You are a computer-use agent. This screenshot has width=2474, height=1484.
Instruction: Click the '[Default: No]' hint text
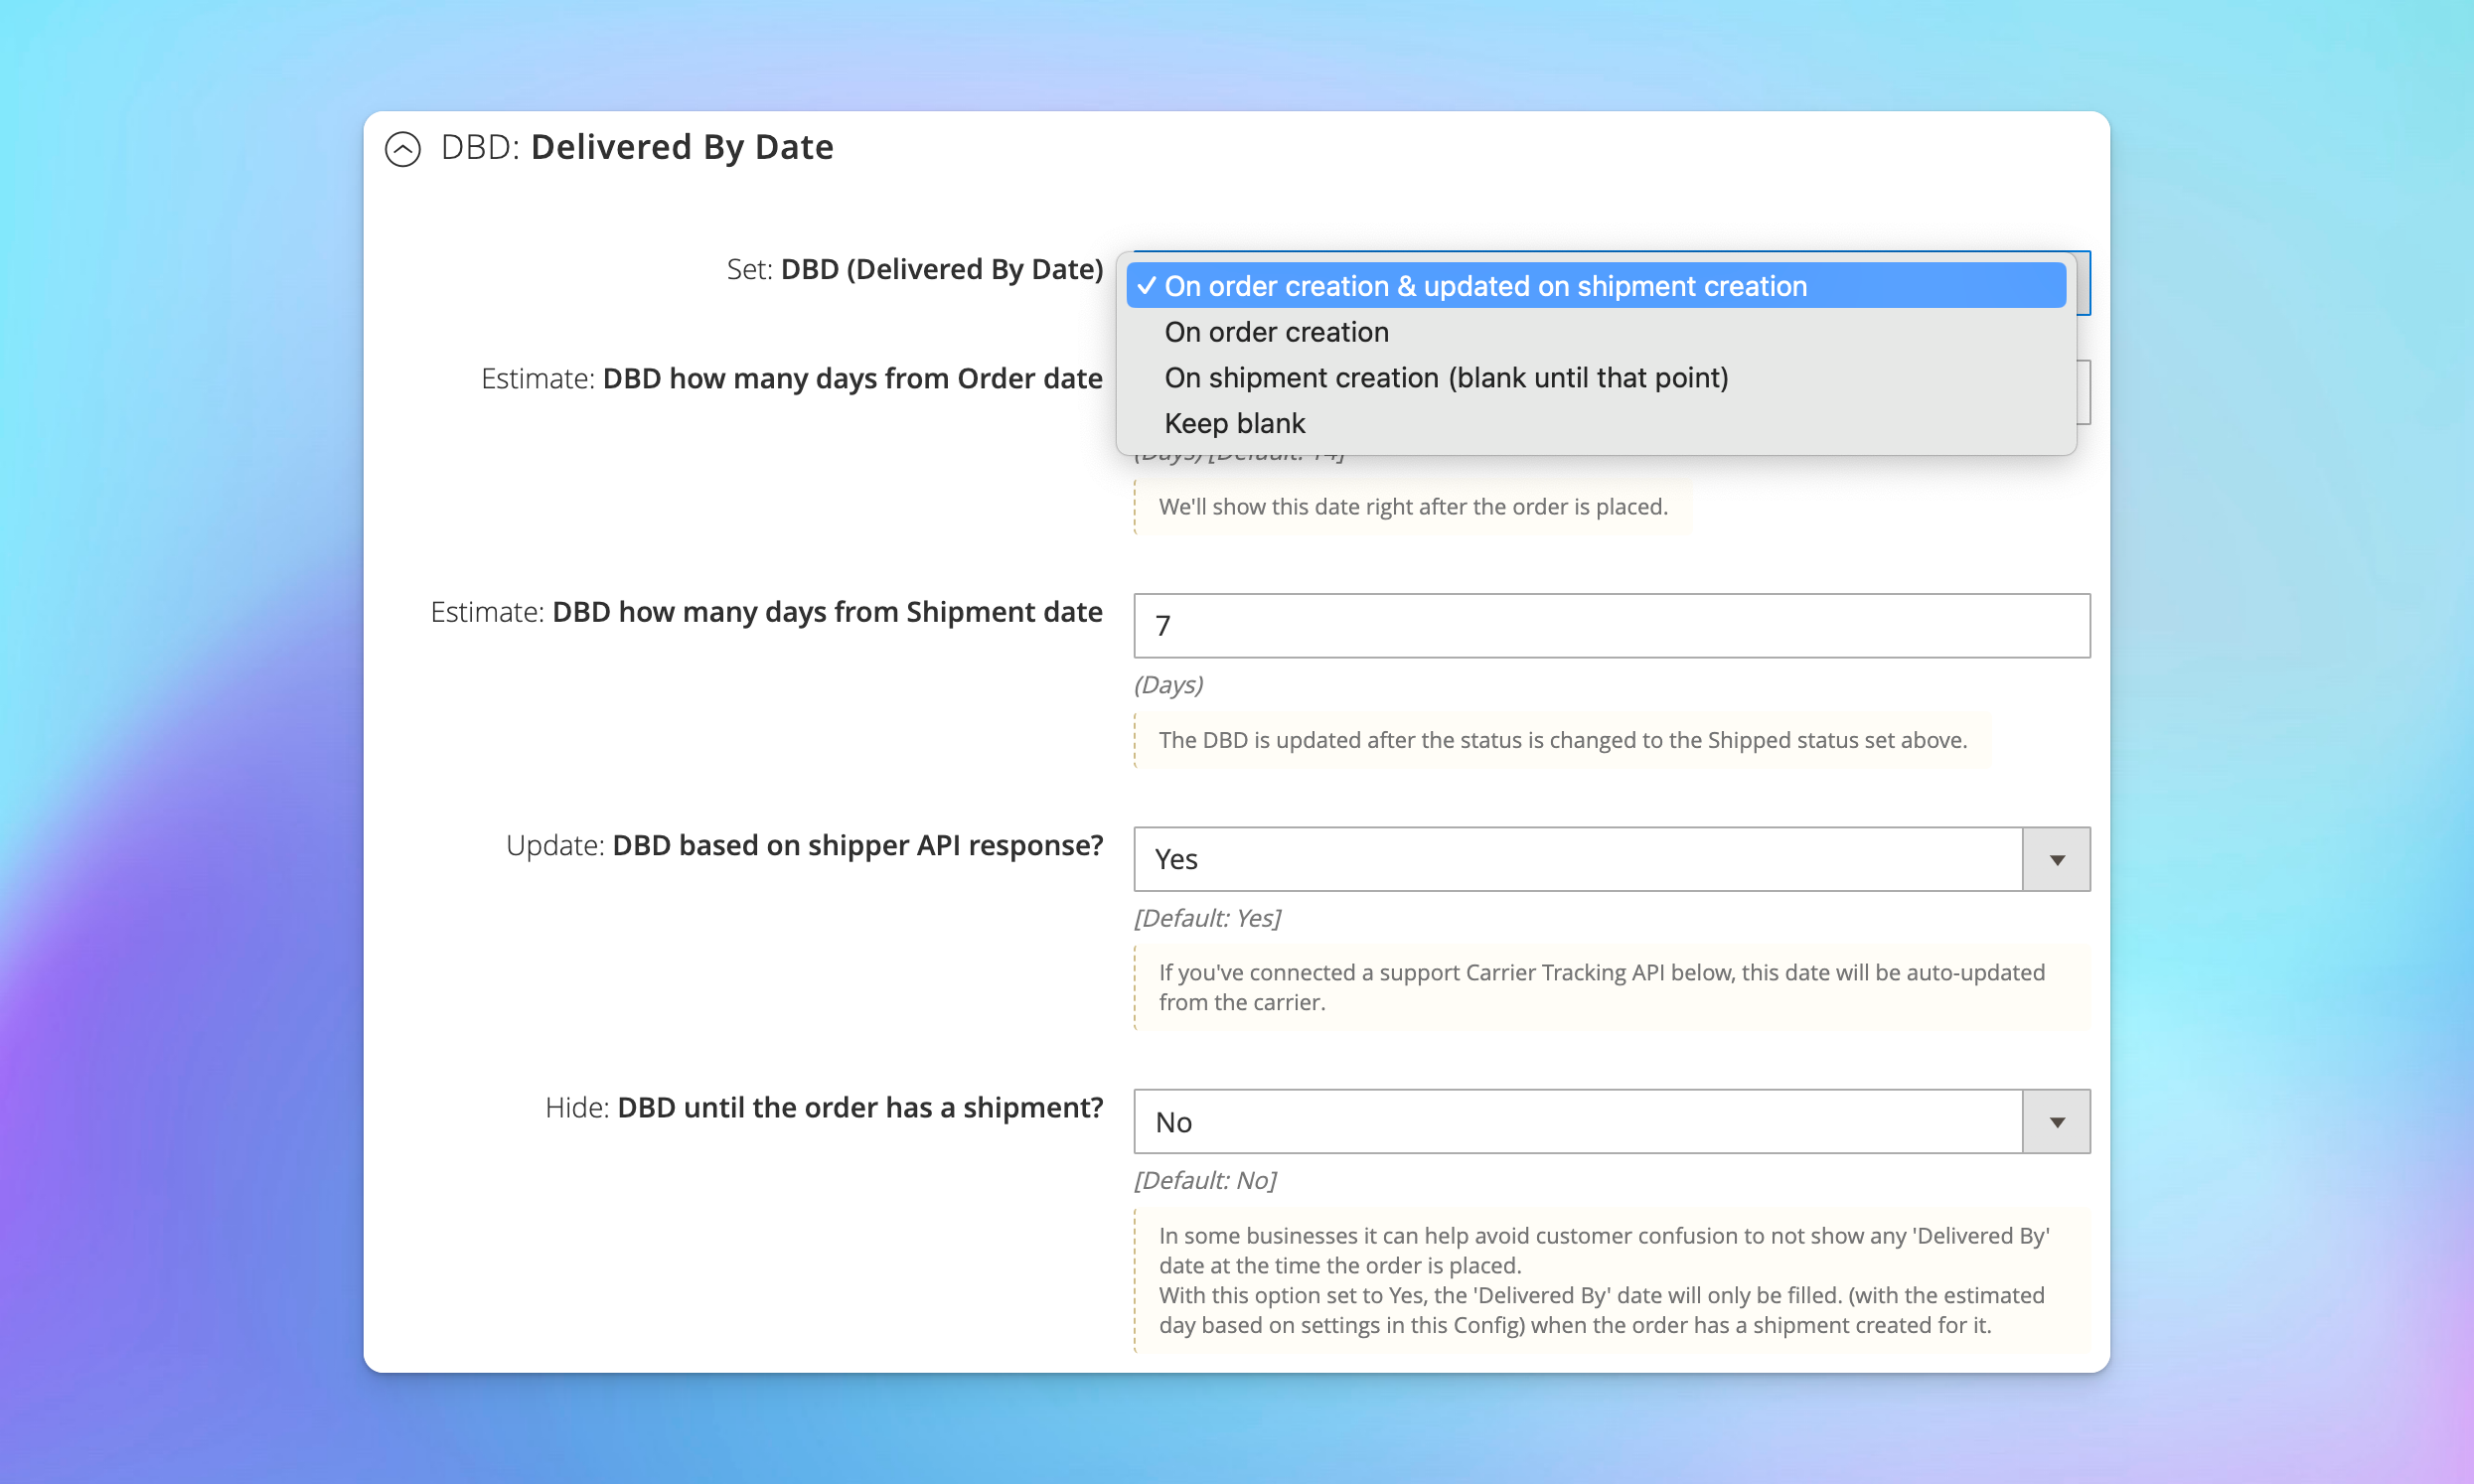[x=1205, y=1181]
